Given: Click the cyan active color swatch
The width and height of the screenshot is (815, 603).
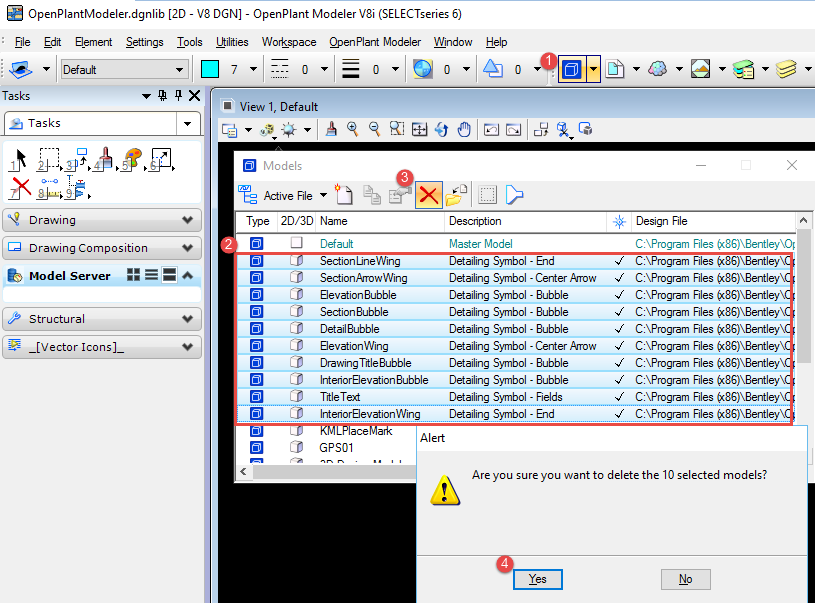Looking at the screenshot, I should [x=210, y=69].
